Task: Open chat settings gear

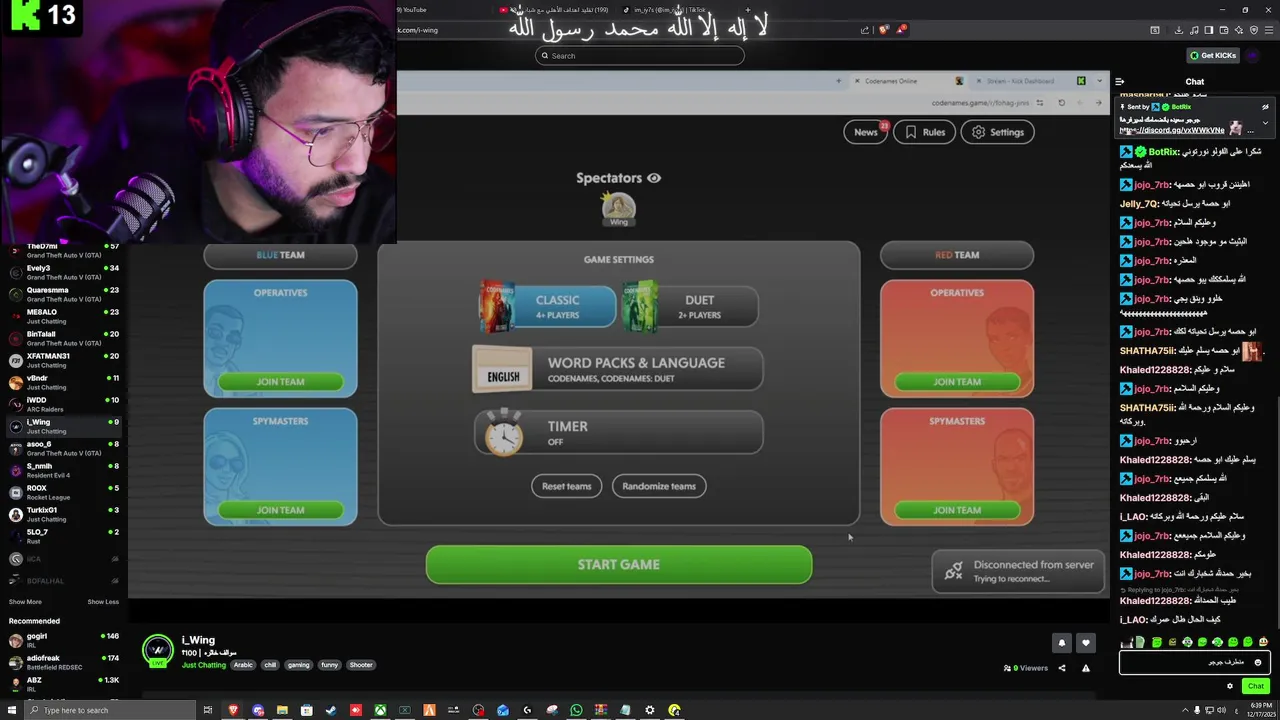Action: coord(1230,686)
